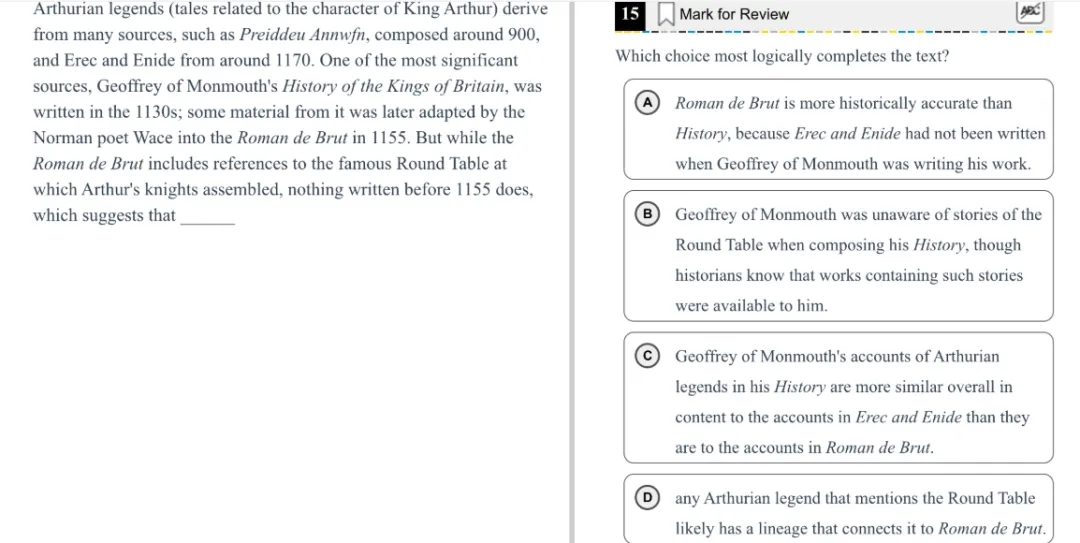
Task: Click the passage line starting 'Arthurian legends (tales'
Action: [291, 9]
